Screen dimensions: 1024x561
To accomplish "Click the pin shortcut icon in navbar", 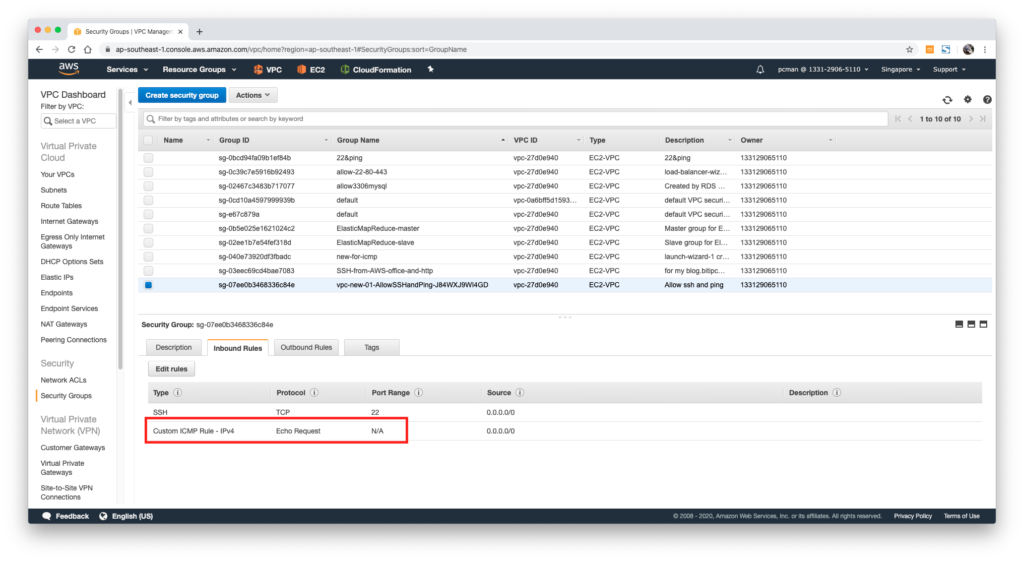I will (x=430, y=70).
